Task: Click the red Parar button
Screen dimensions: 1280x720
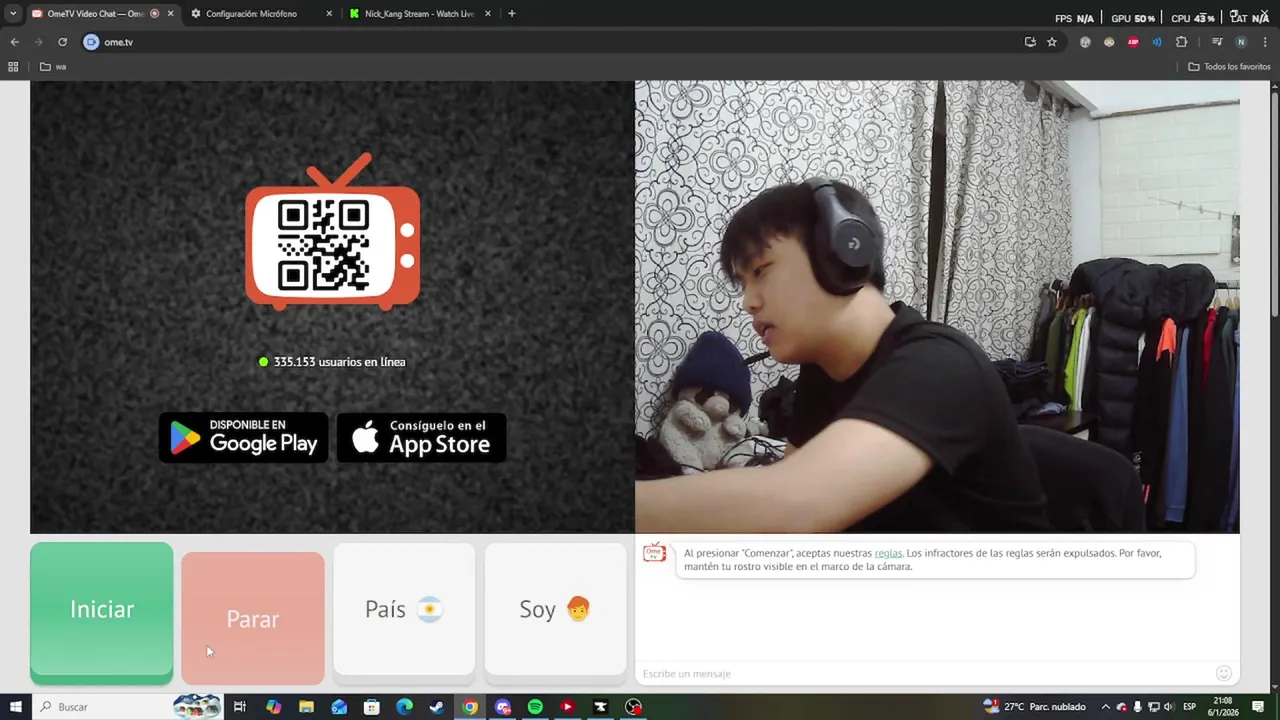Action: [x=253, y=618]
